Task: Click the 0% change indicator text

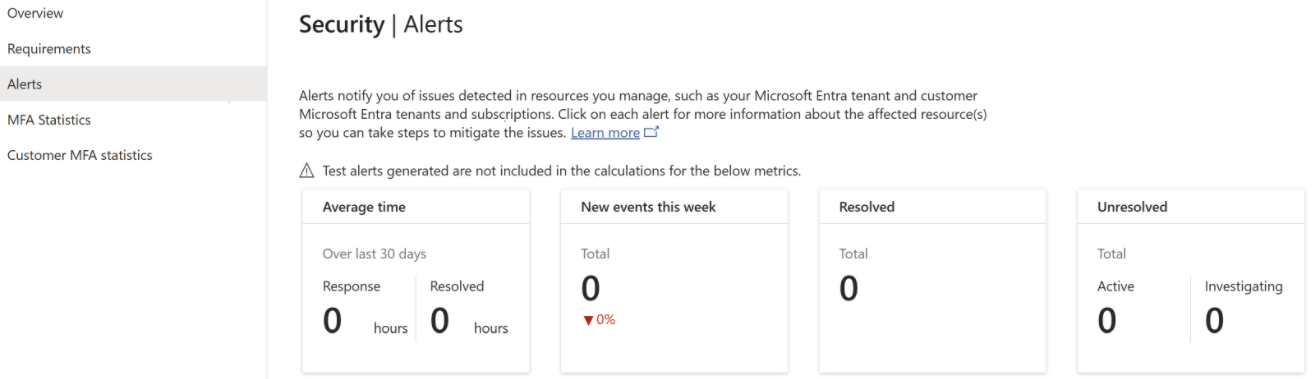Action: click(605, 320)
